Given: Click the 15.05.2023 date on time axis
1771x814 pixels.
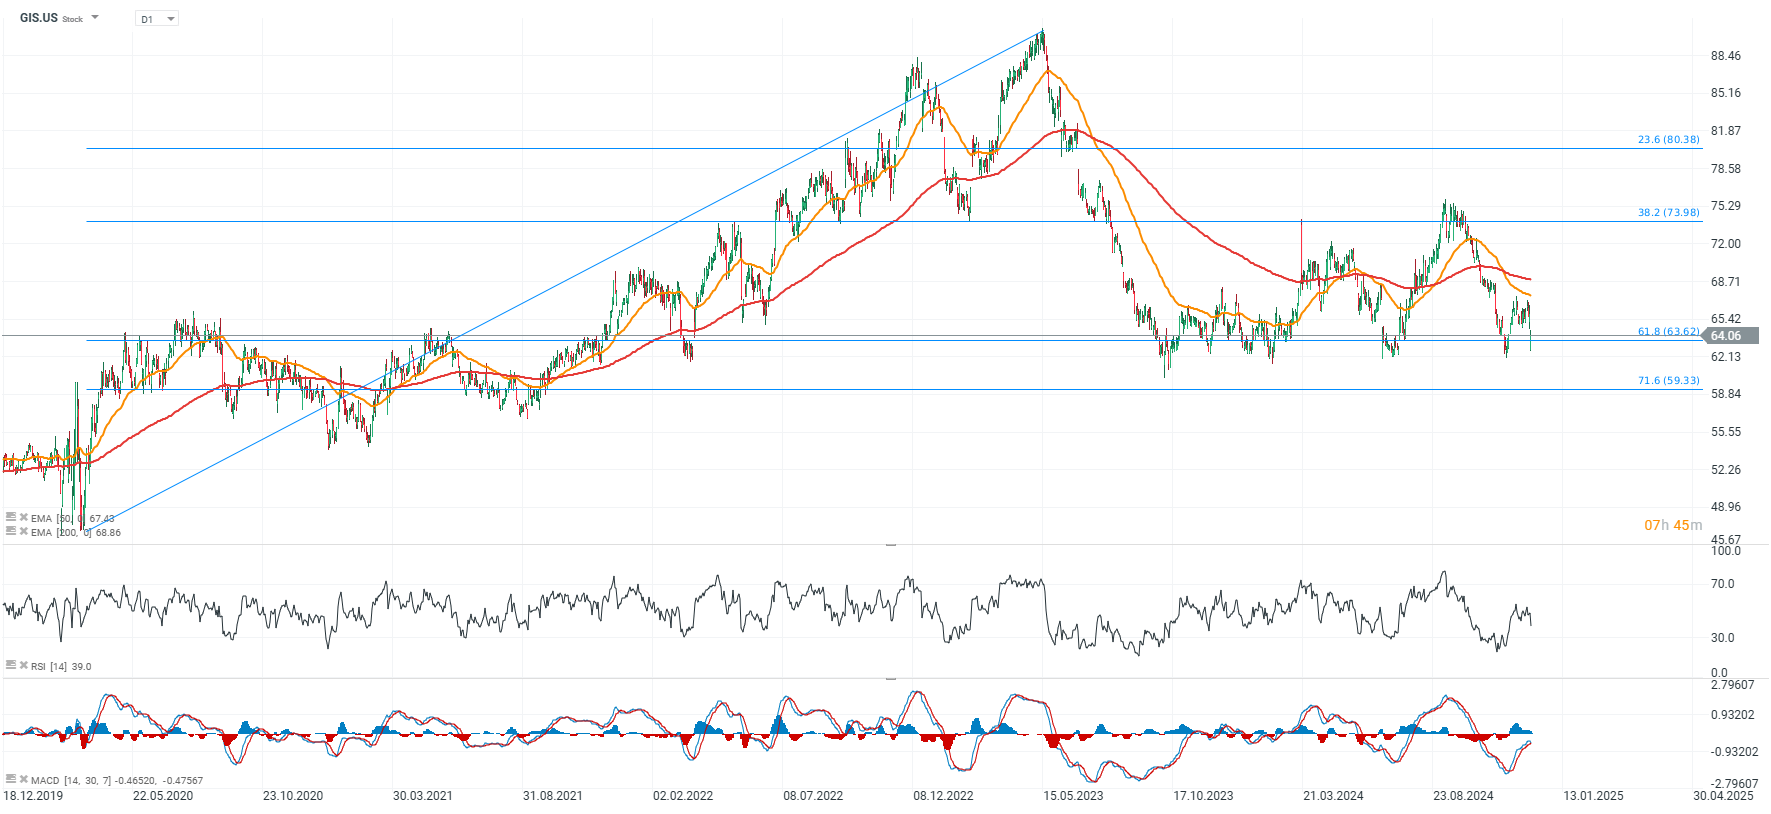Looking at the screenshot, I should point(1073,796).
